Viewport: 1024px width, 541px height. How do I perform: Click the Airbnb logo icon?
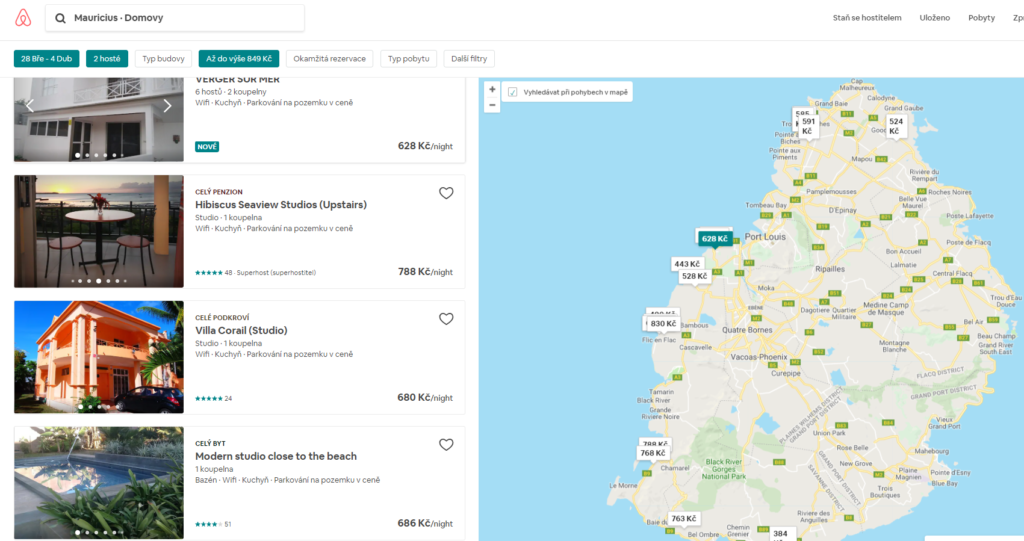(23, 18)
